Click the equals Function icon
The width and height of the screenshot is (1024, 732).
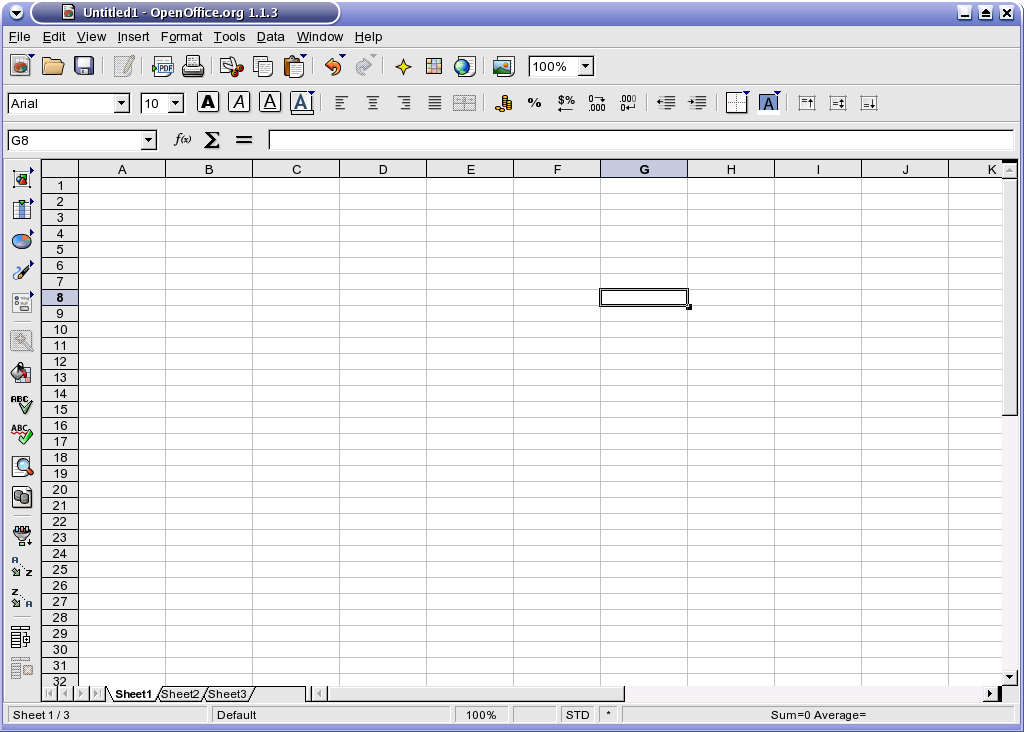[x=244, y=139]
